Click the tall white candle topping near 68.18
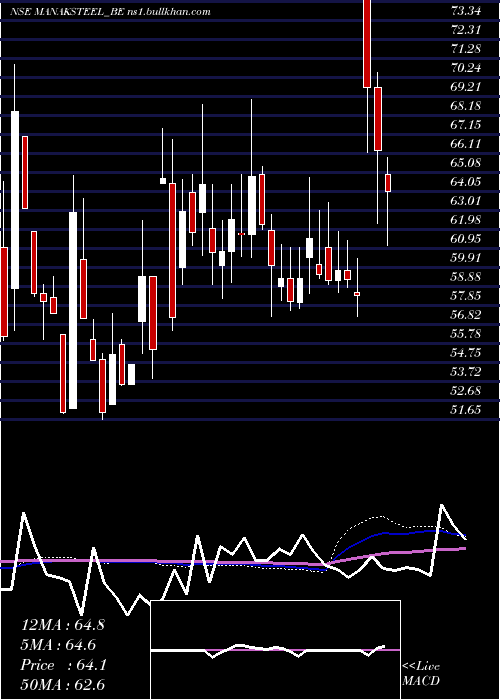500x700 pixels. click(15, 200)
